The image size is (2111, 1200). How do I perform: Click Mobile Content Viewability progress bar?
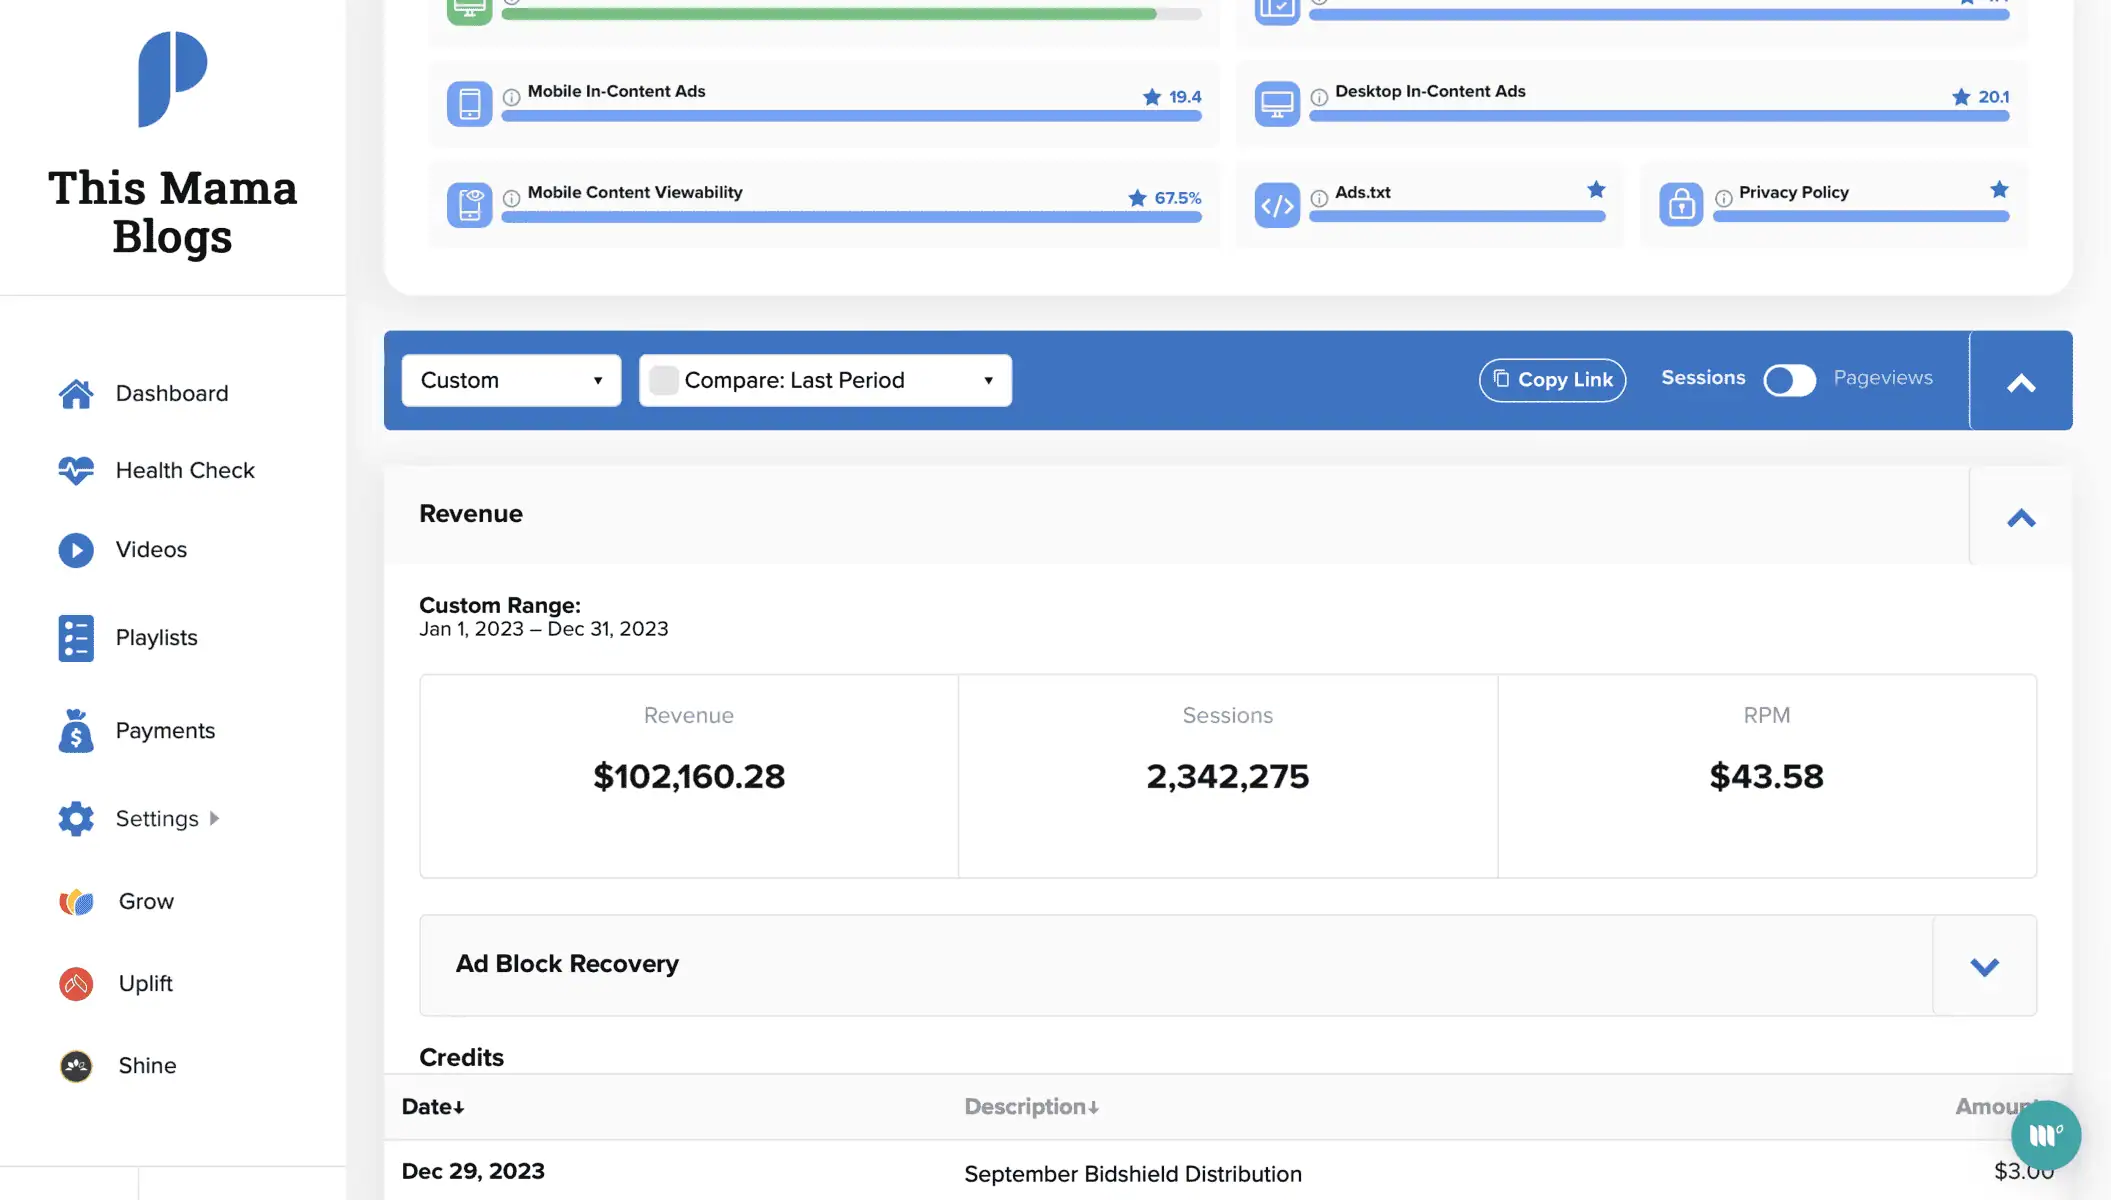pos(850,217)
